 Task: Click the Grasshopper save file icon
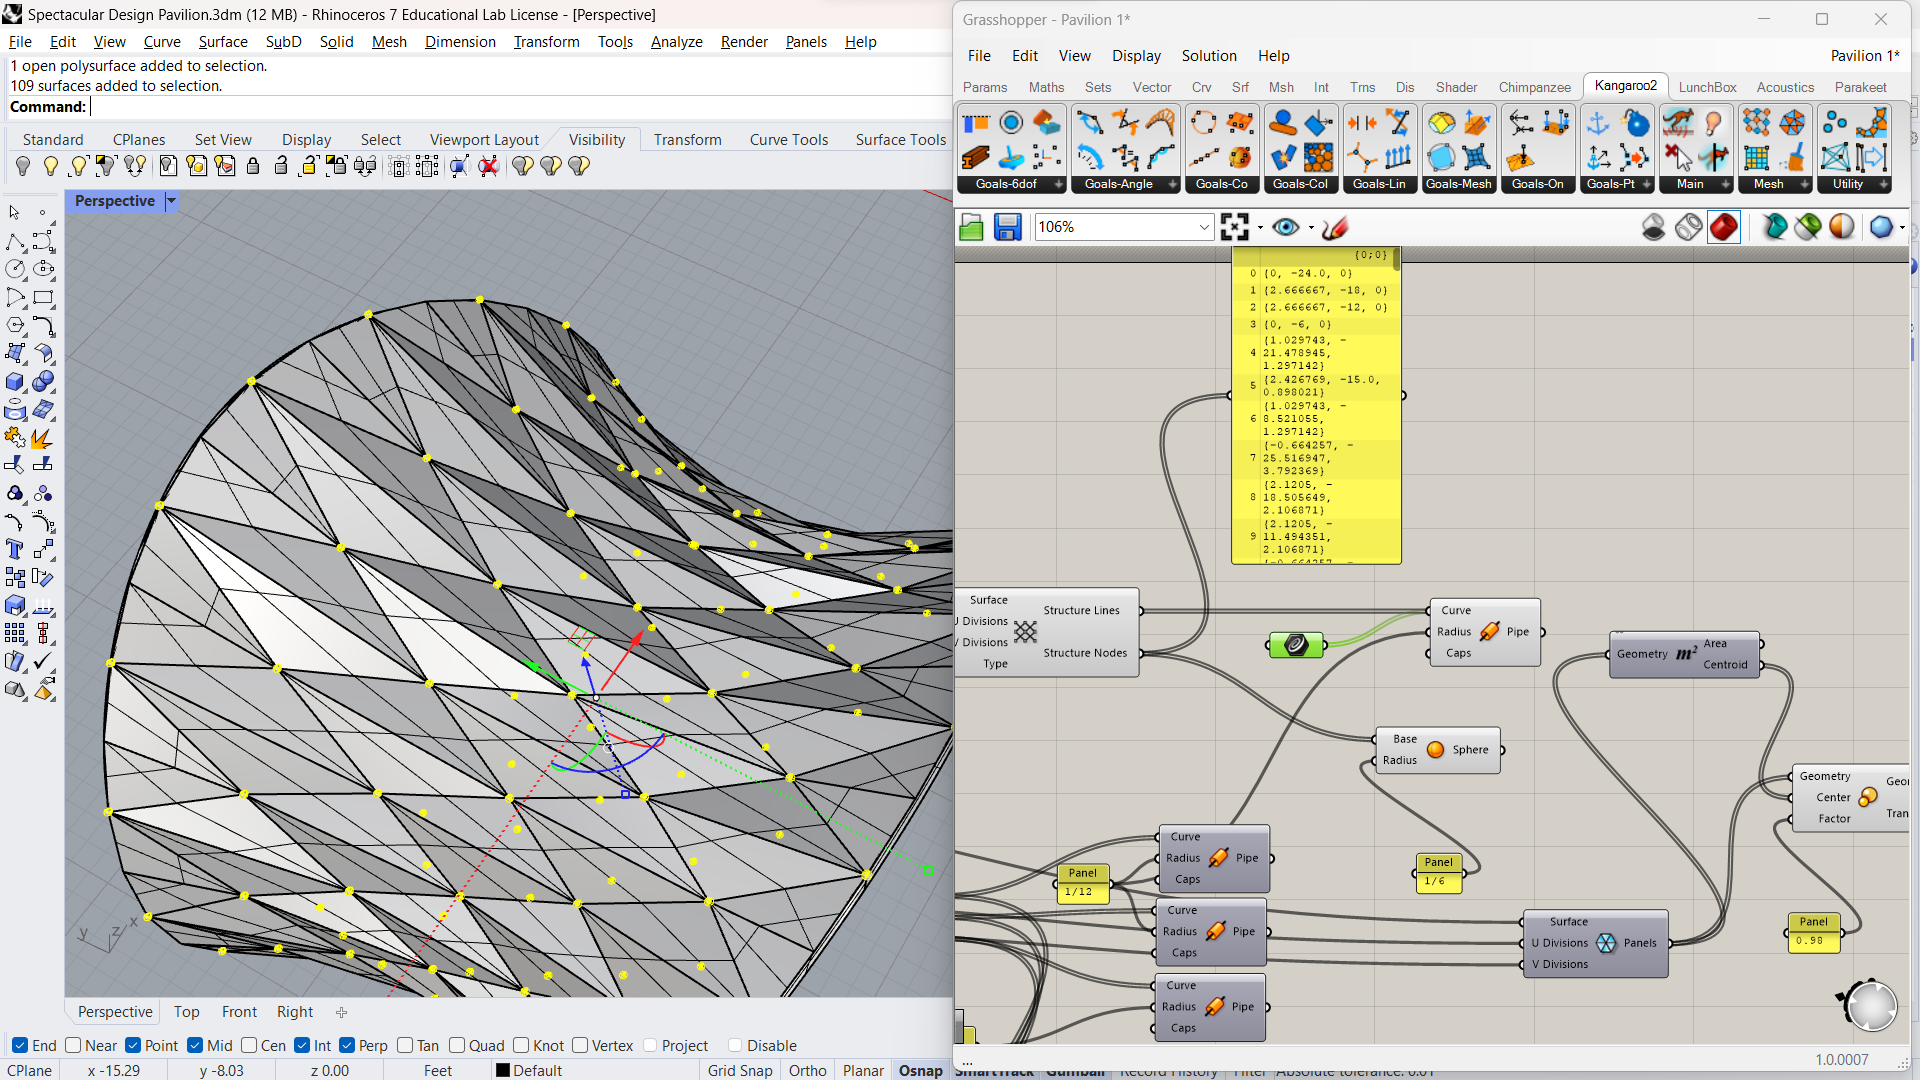click(x=1007, y=228)
